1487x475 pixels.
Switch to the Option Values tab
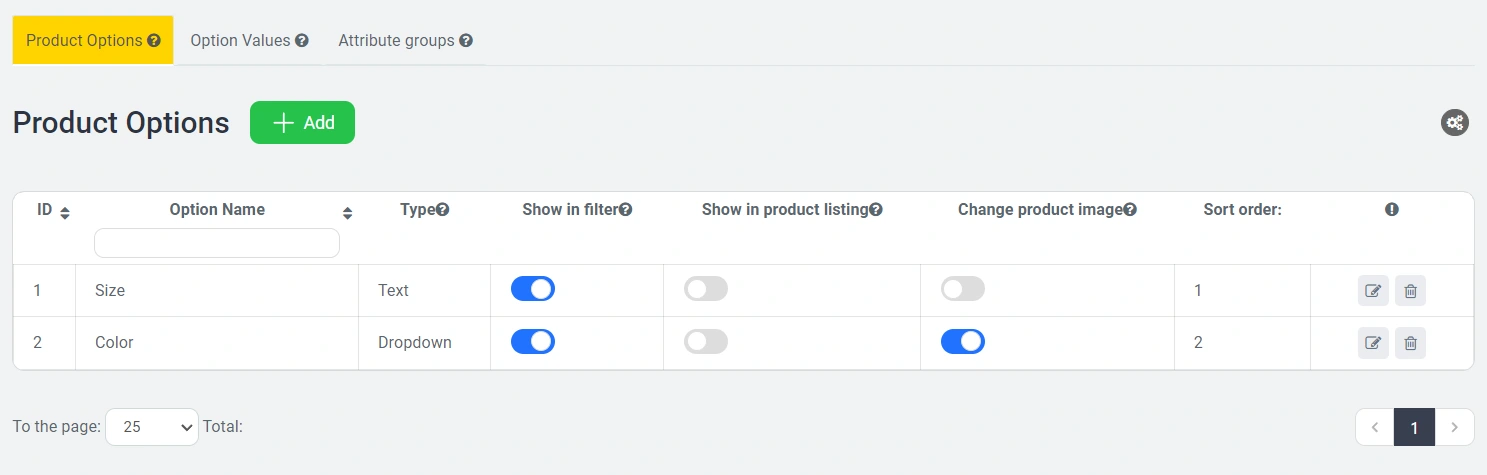coord(249,41)
